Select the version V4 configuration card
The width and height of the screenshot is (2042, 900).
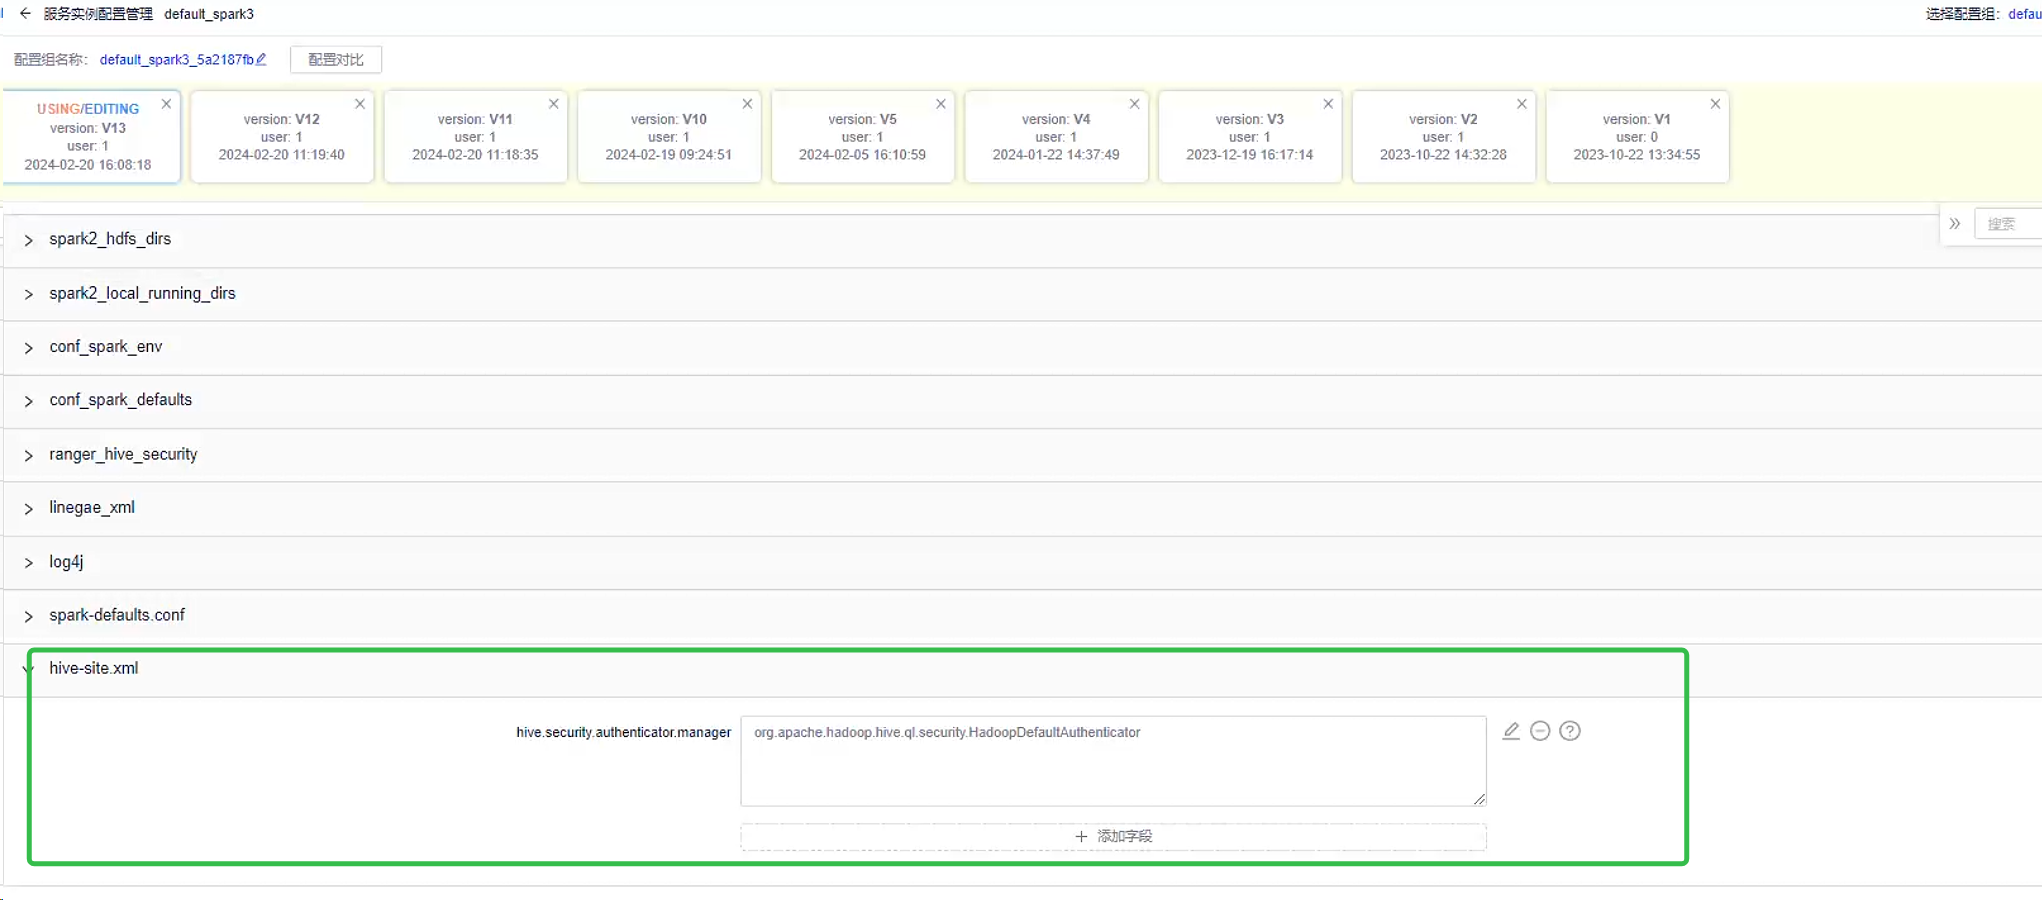1055,137
